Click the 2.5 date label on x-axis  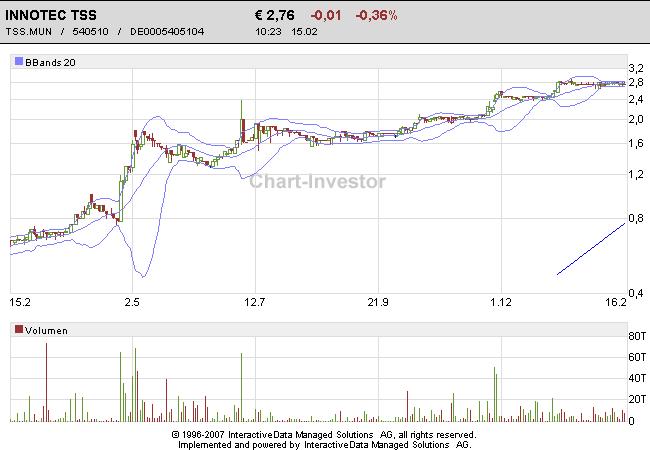132,301
